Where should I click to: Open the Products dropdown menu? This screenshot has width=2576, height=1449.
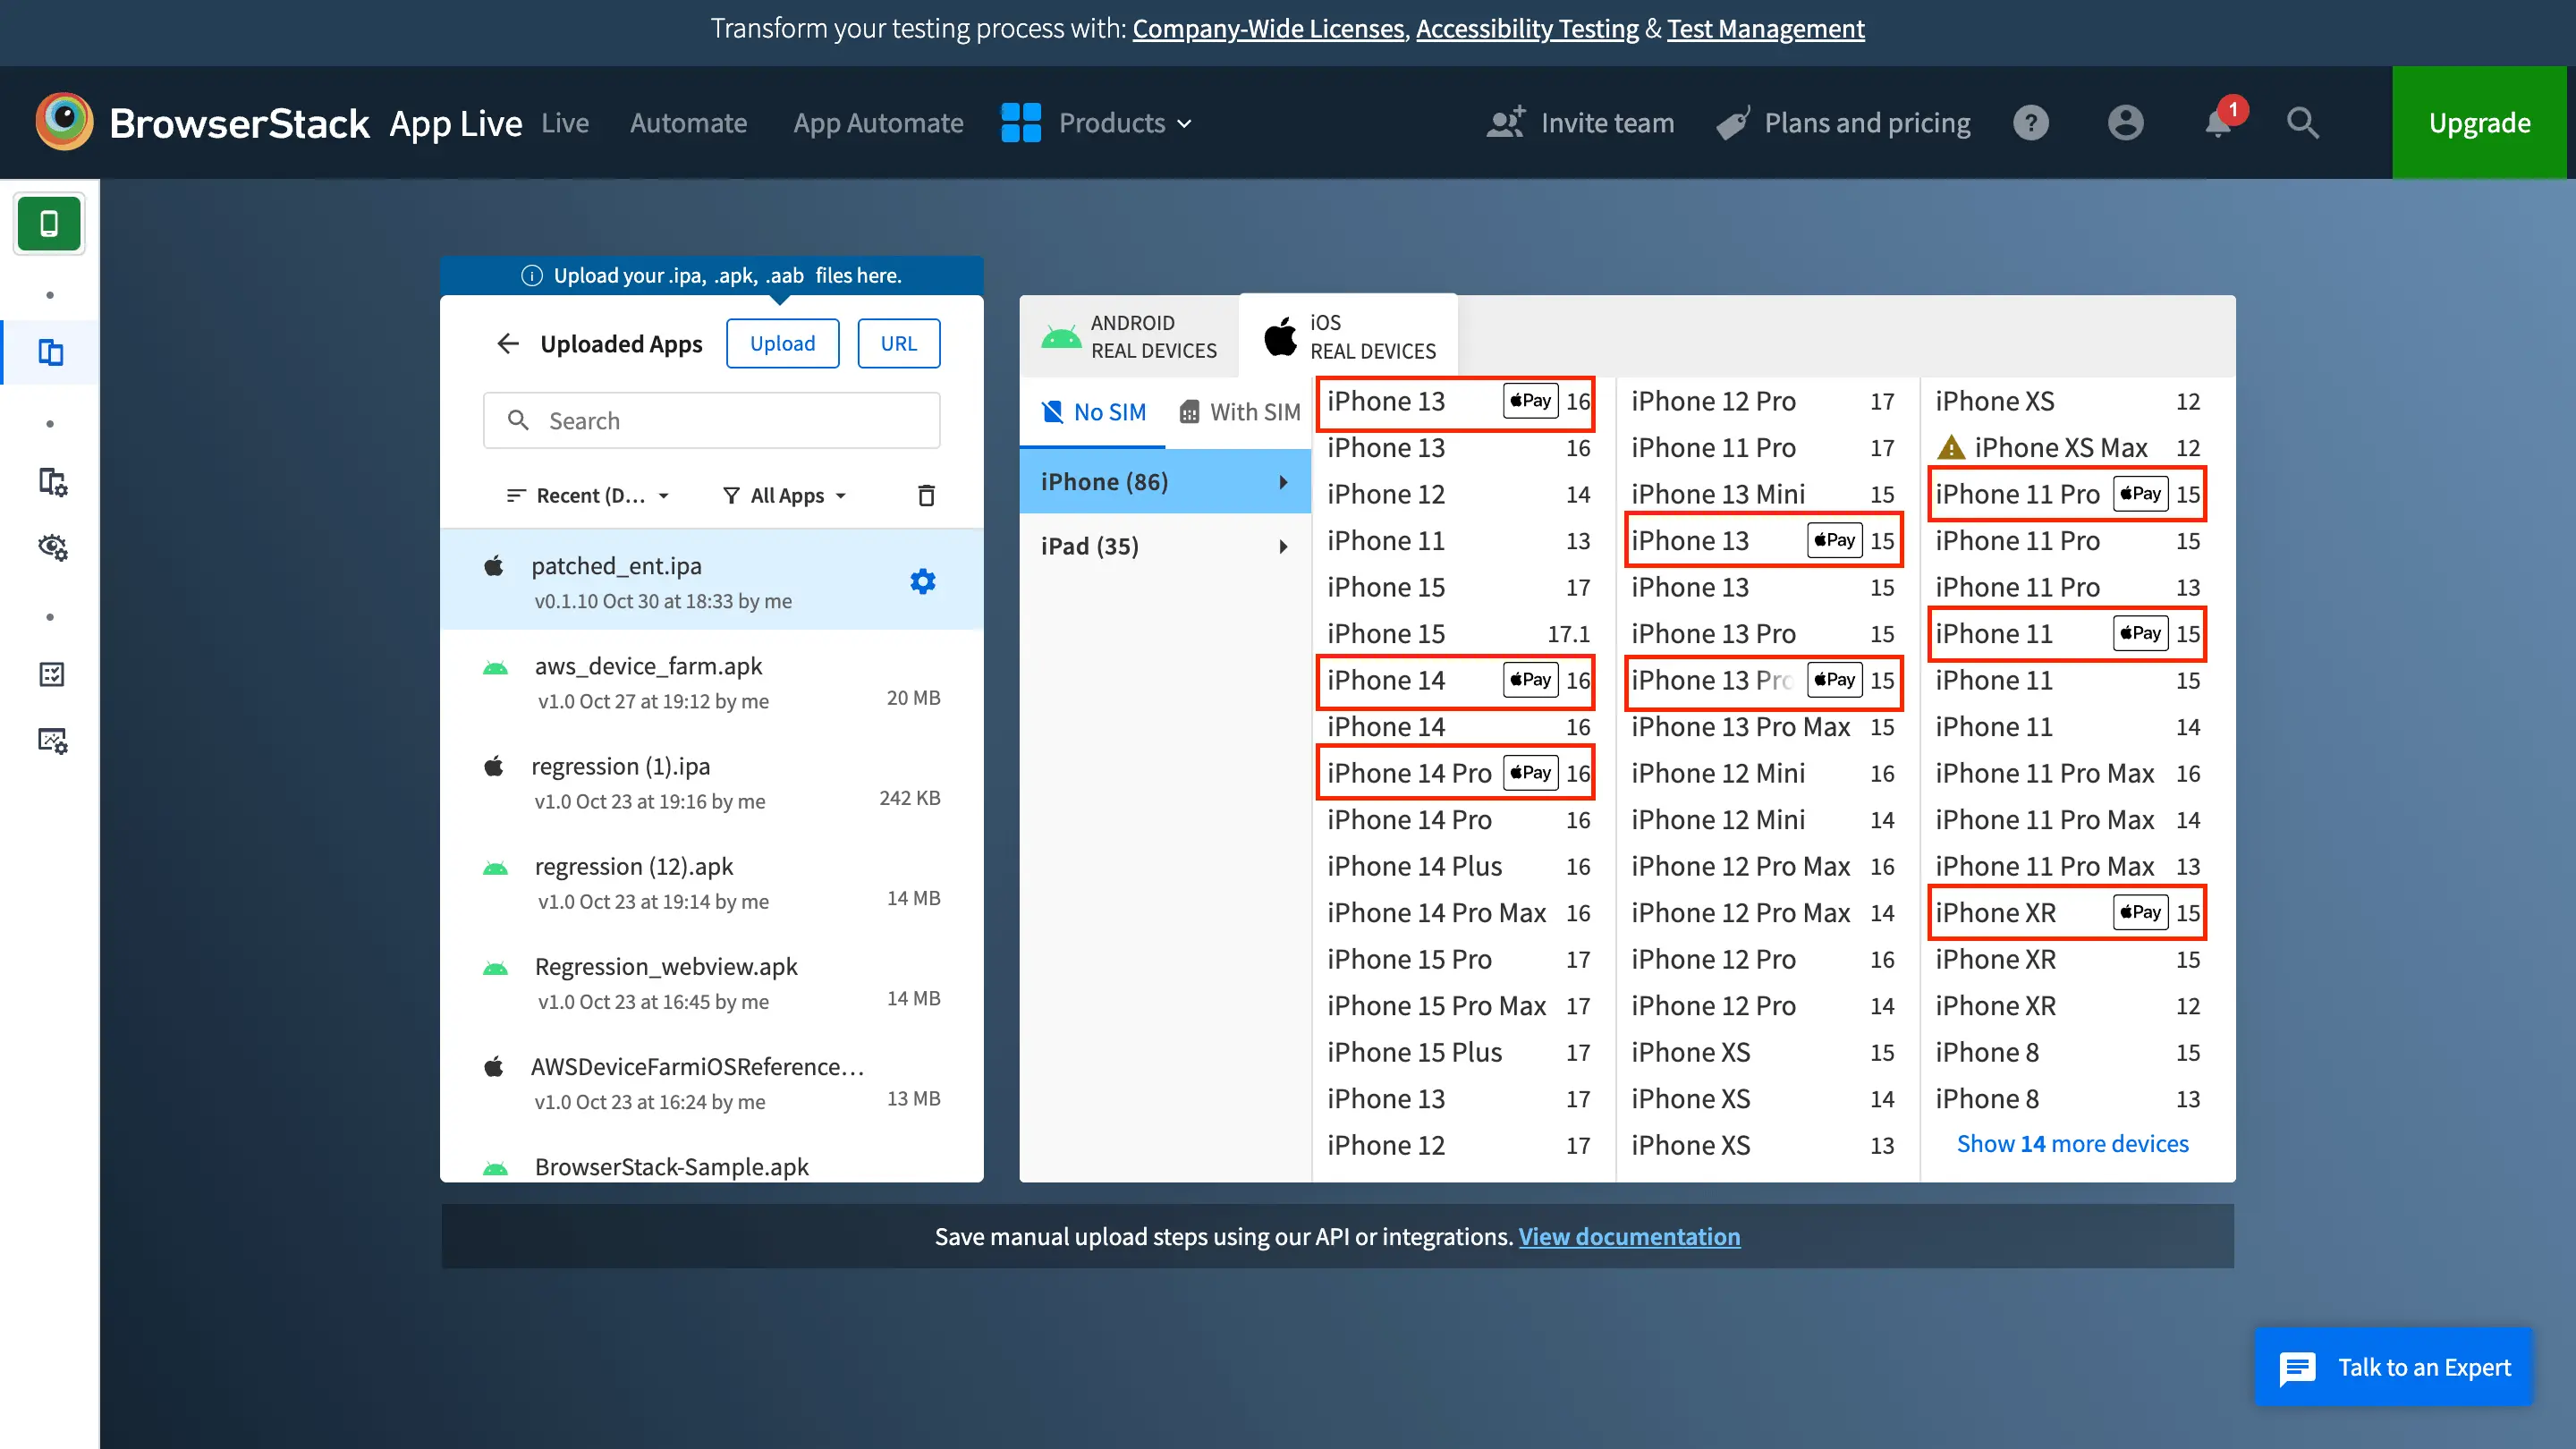coord(1098,123)
